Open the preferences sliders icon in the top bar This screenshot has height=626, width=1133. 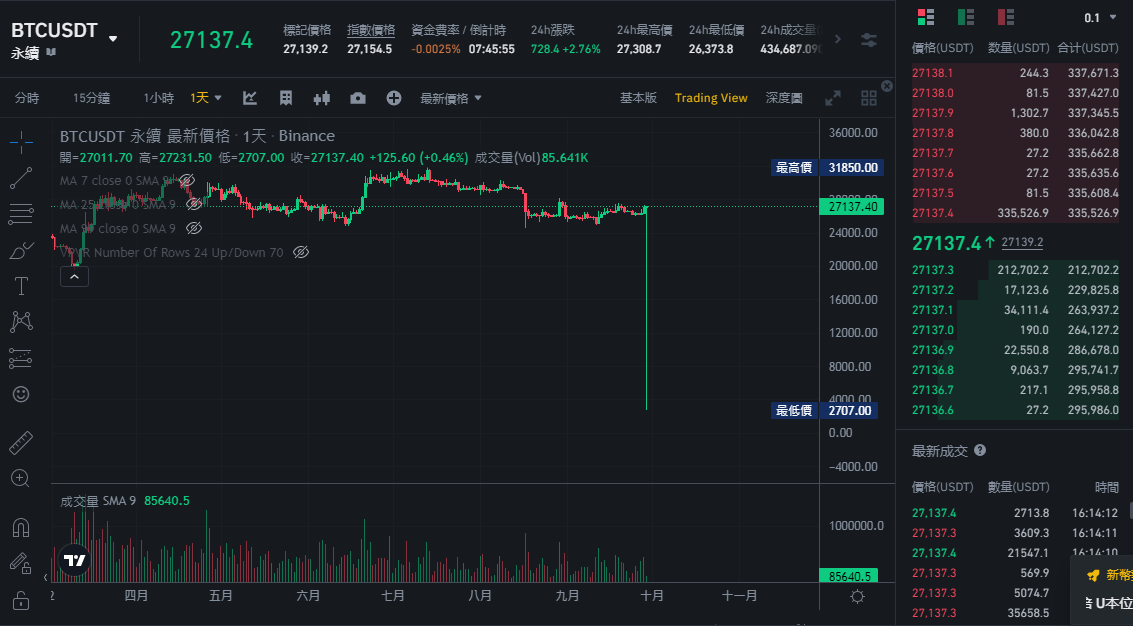[x=869, y=40]
